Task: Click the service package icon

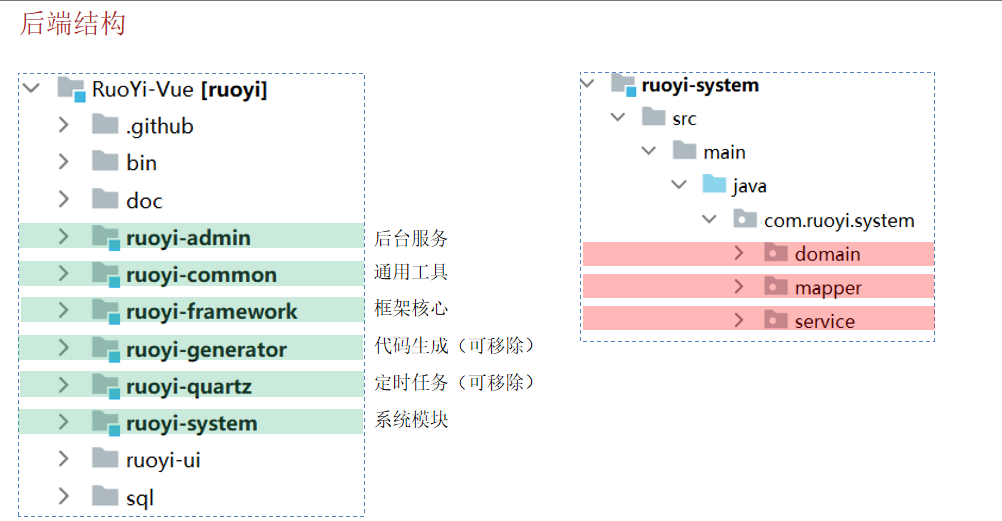Action: point(776,319)
